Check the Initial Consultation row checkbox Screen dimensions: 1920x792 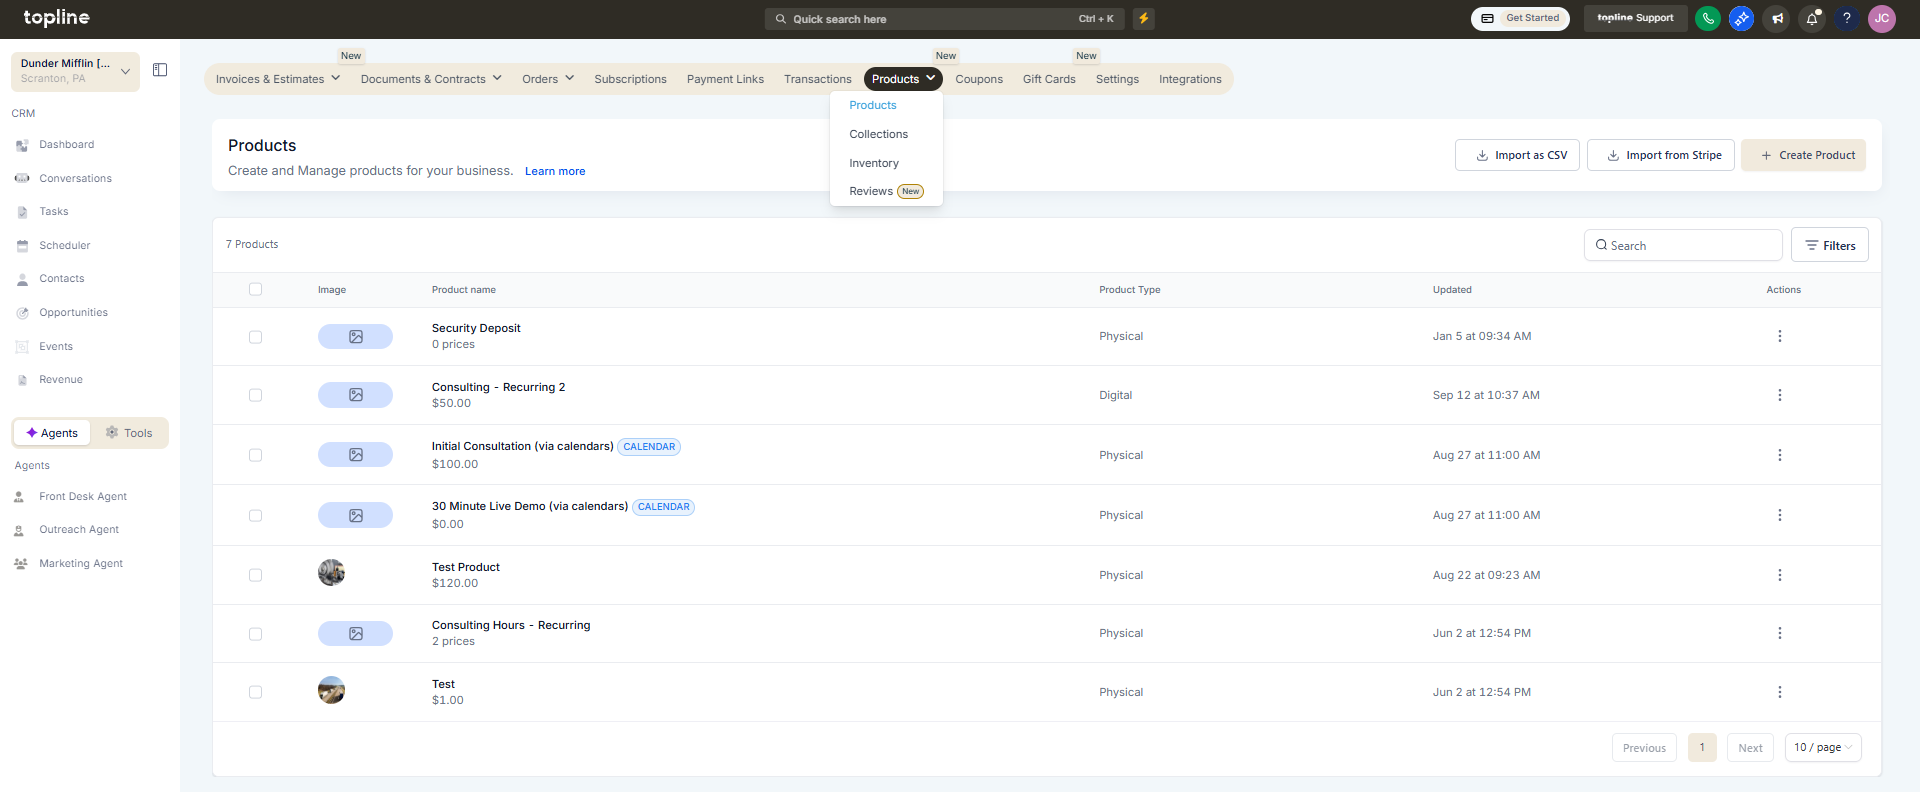point(255,455)
